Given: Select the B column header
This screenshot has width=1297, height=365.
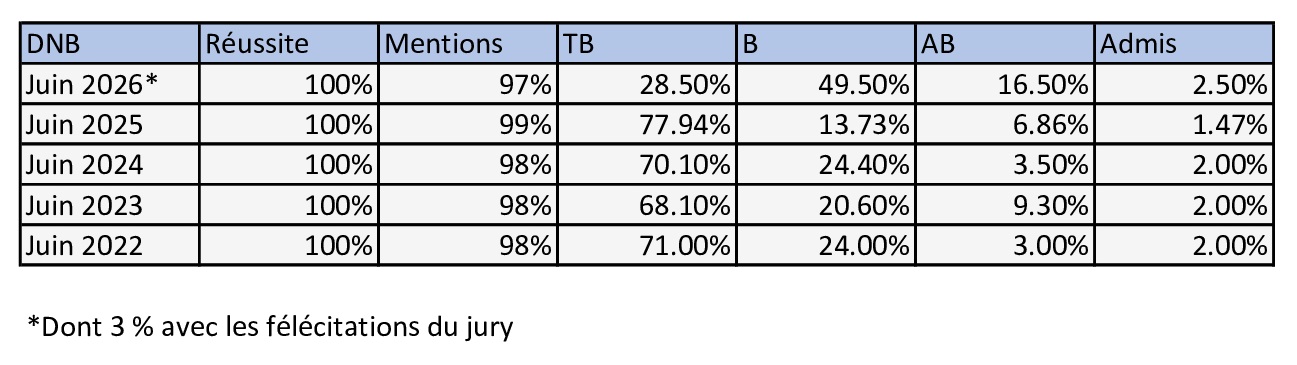Looking at the screenshot, I should [x=825, y=45].
